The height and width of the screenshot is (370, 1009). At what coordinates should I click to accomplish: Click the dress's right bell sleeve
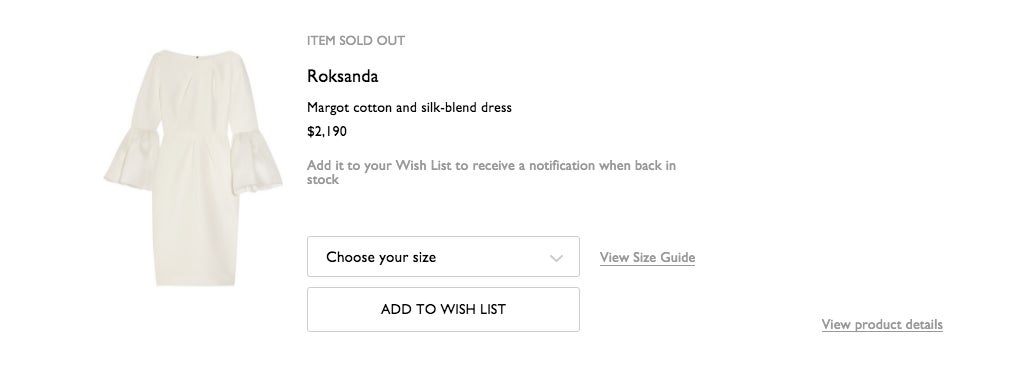click(x=255, y=161)
